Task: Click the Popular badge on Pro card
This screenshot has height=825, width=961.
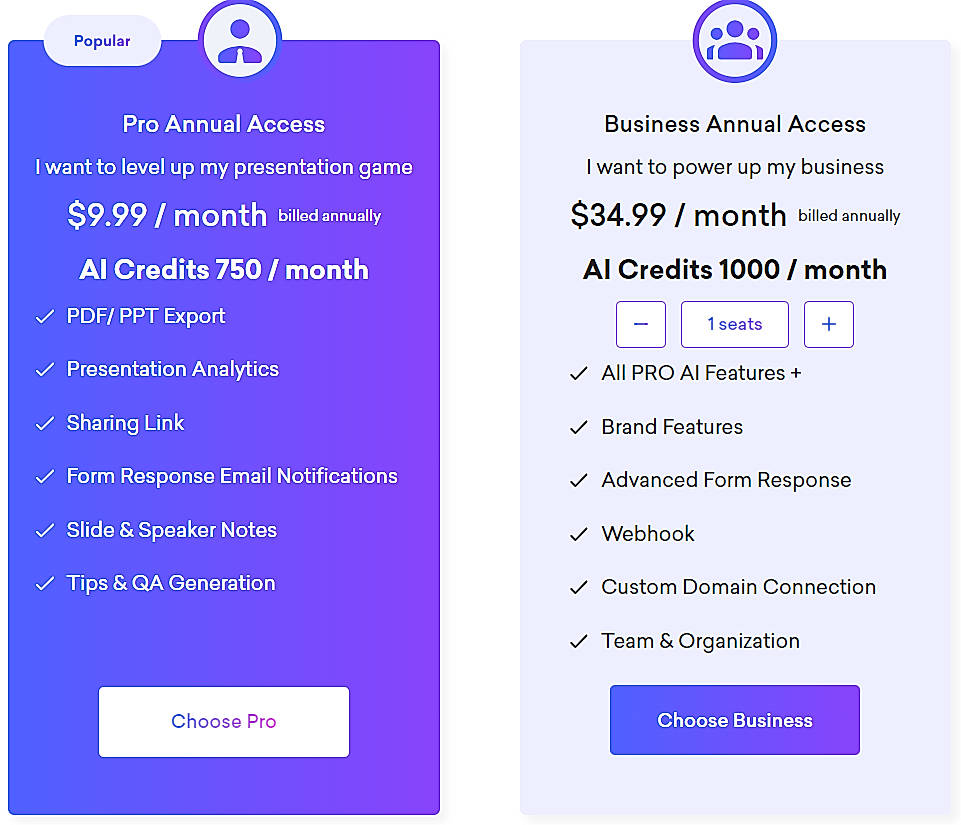Action: [101, 40]
